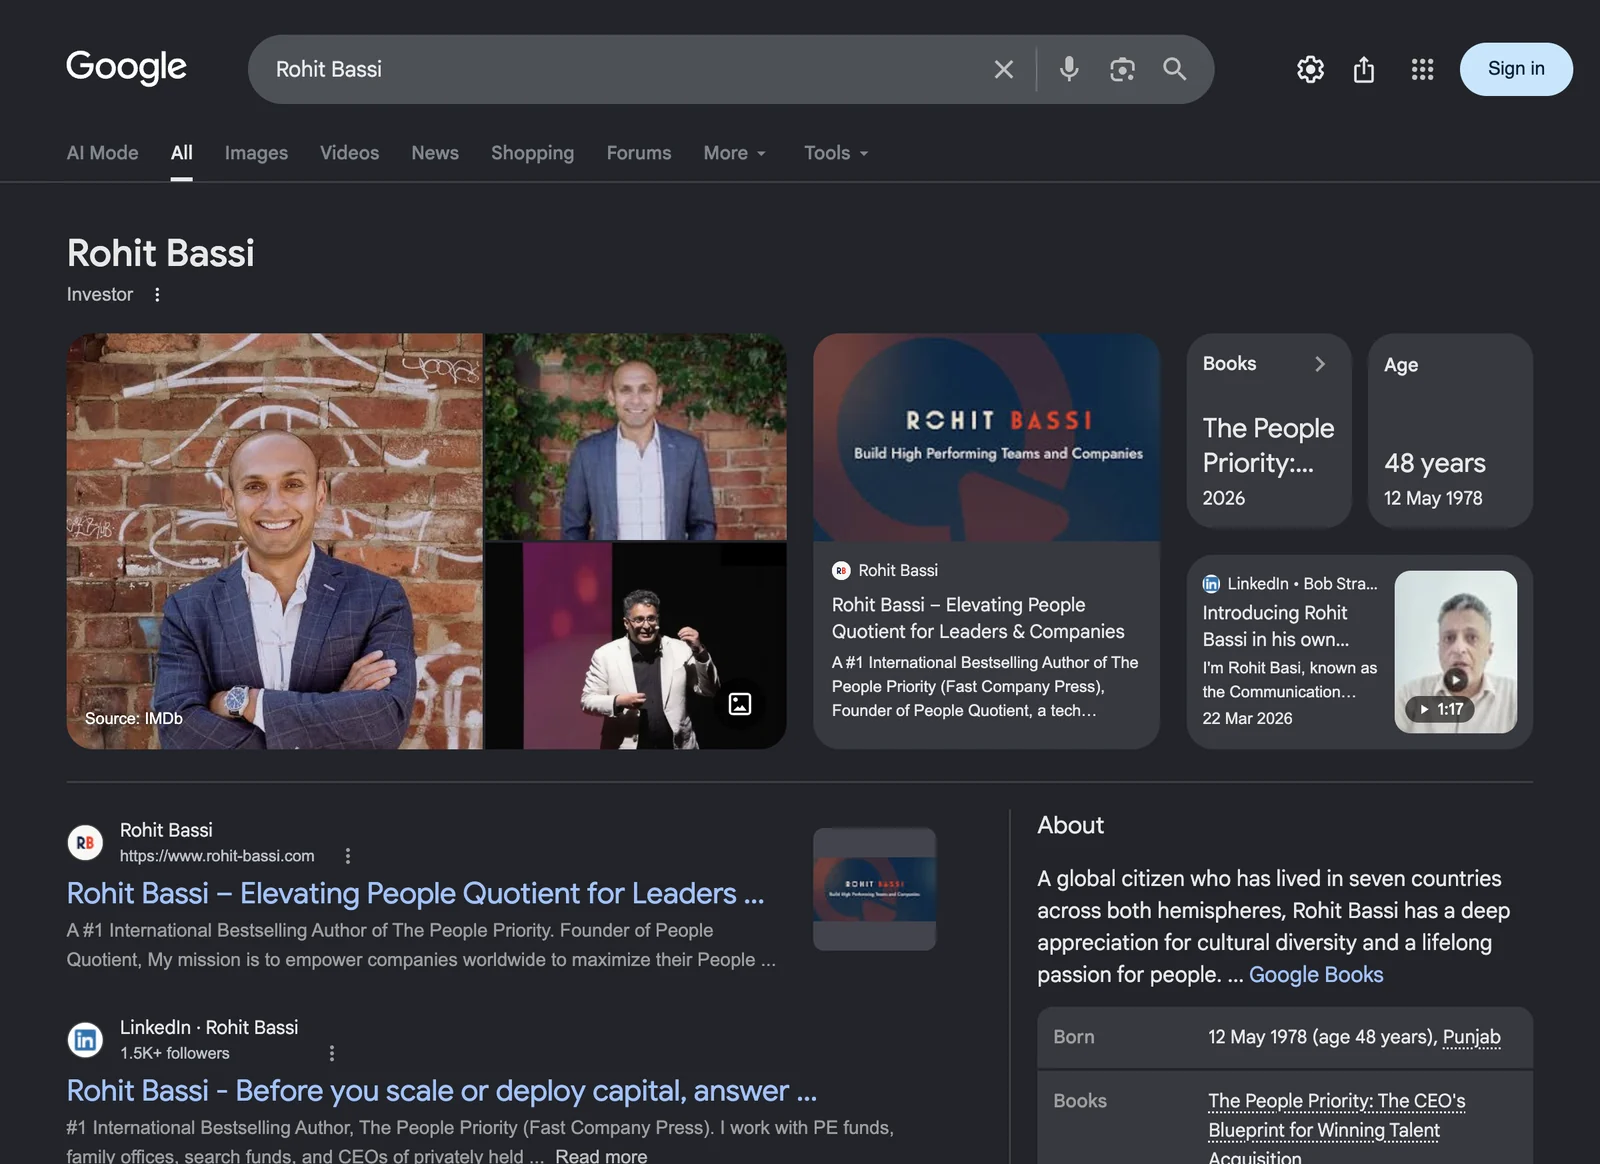Image resolution: width=1600 pixels, height=1164 pixels.
Task: Click the Google logo
Action: point(126,67)
